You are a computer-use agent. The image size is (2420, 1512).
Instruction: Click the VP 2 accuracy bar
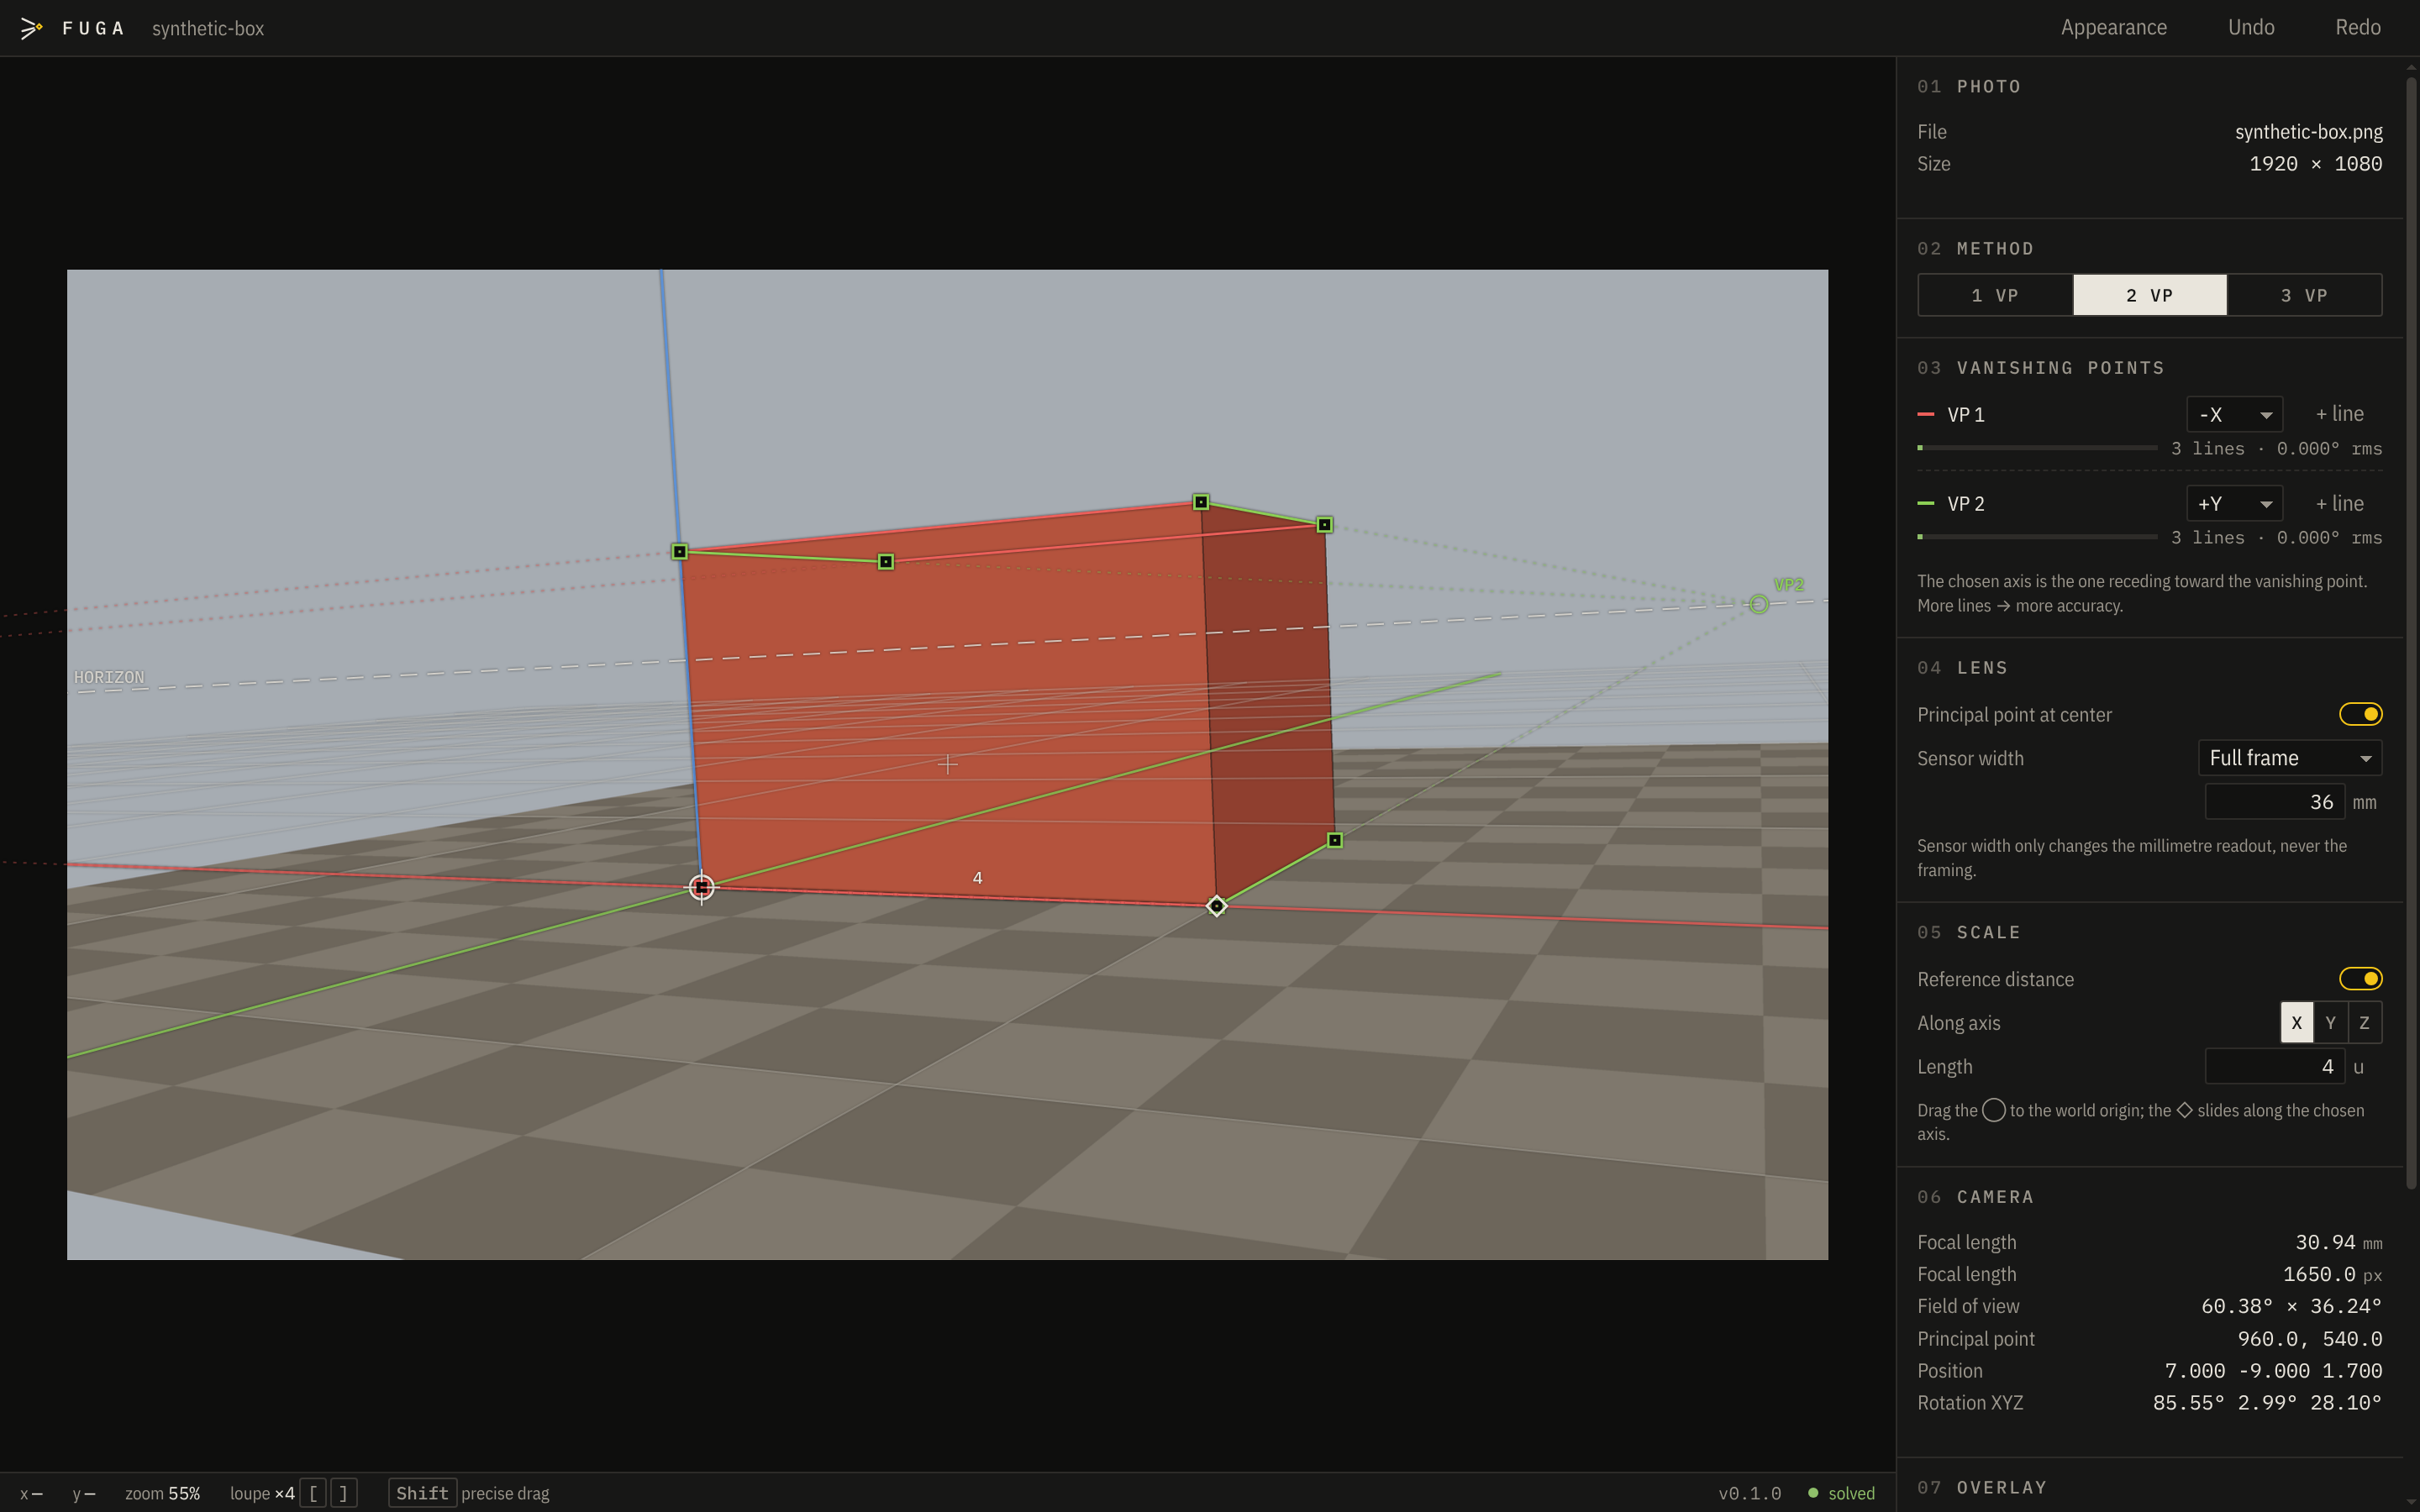pos(2037,537)
